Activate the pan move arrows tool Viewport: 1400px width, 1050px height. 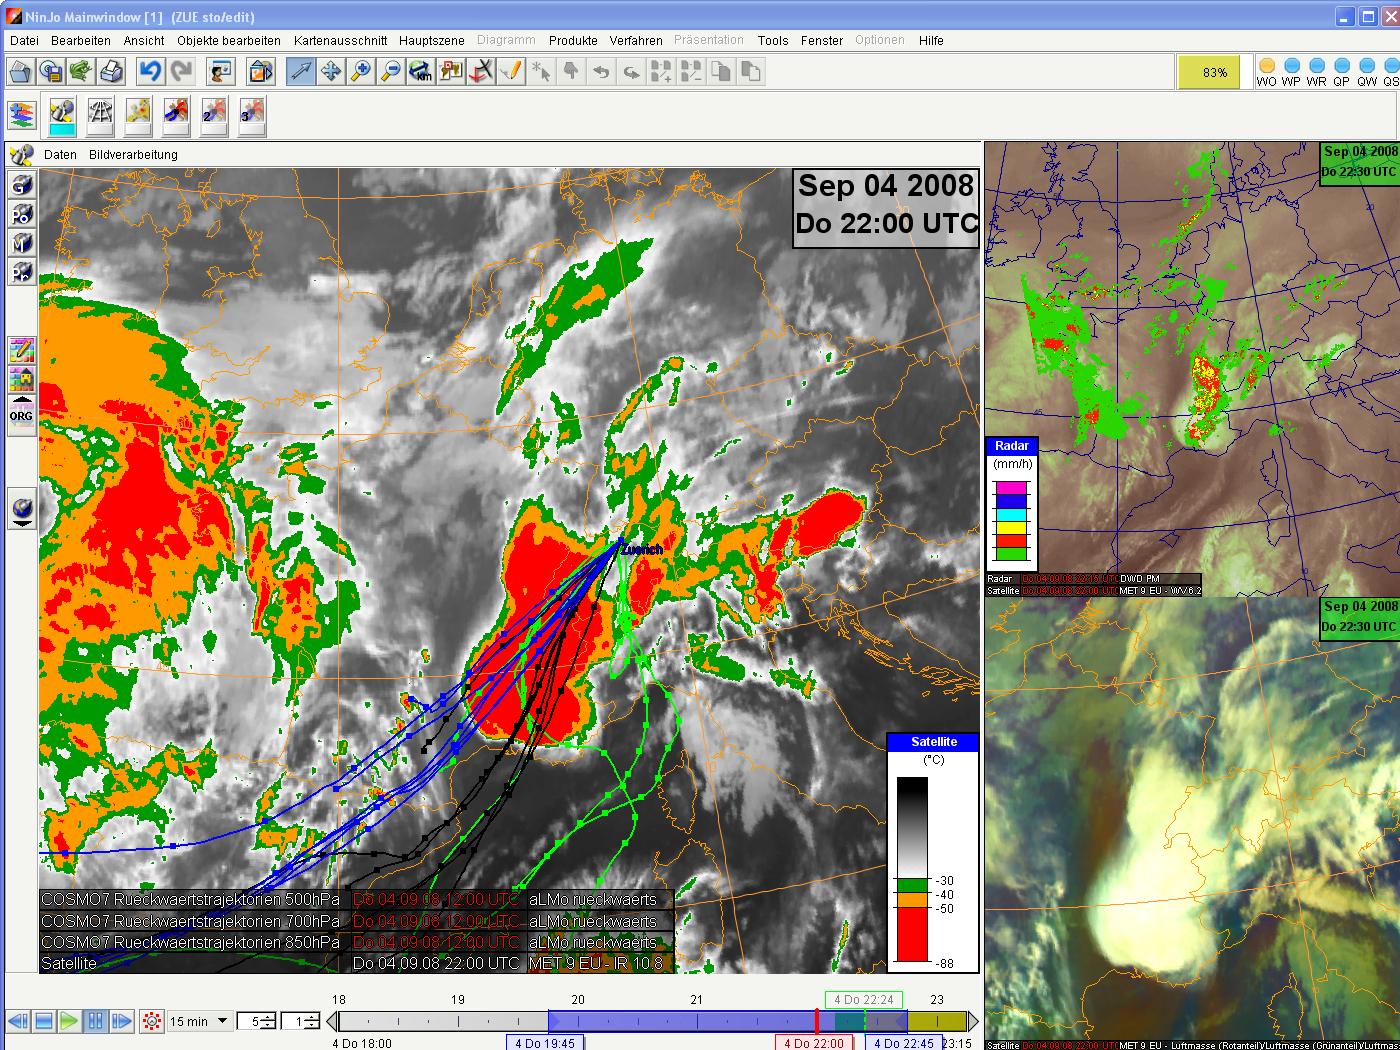pos(330,71)
